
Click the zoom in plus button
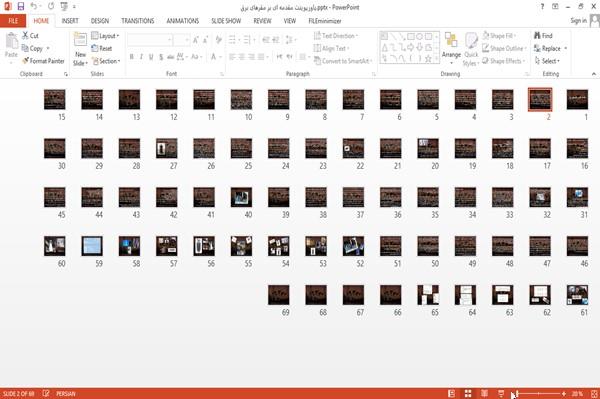pyautogui.click(x=564, y=394)
